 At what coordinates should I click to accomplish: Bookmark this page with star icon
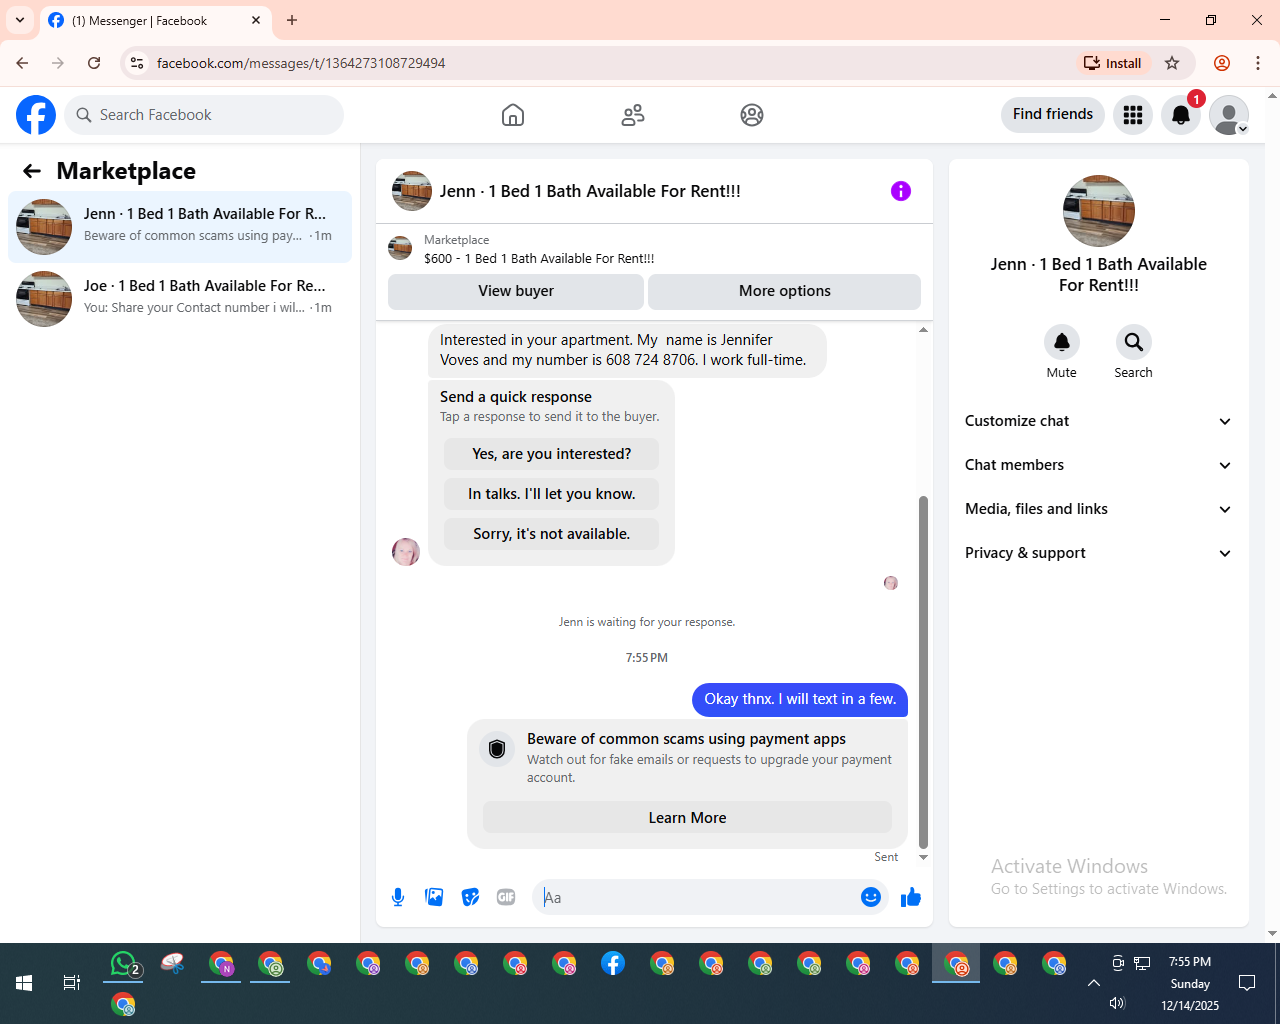click(x=1172, y=63)
